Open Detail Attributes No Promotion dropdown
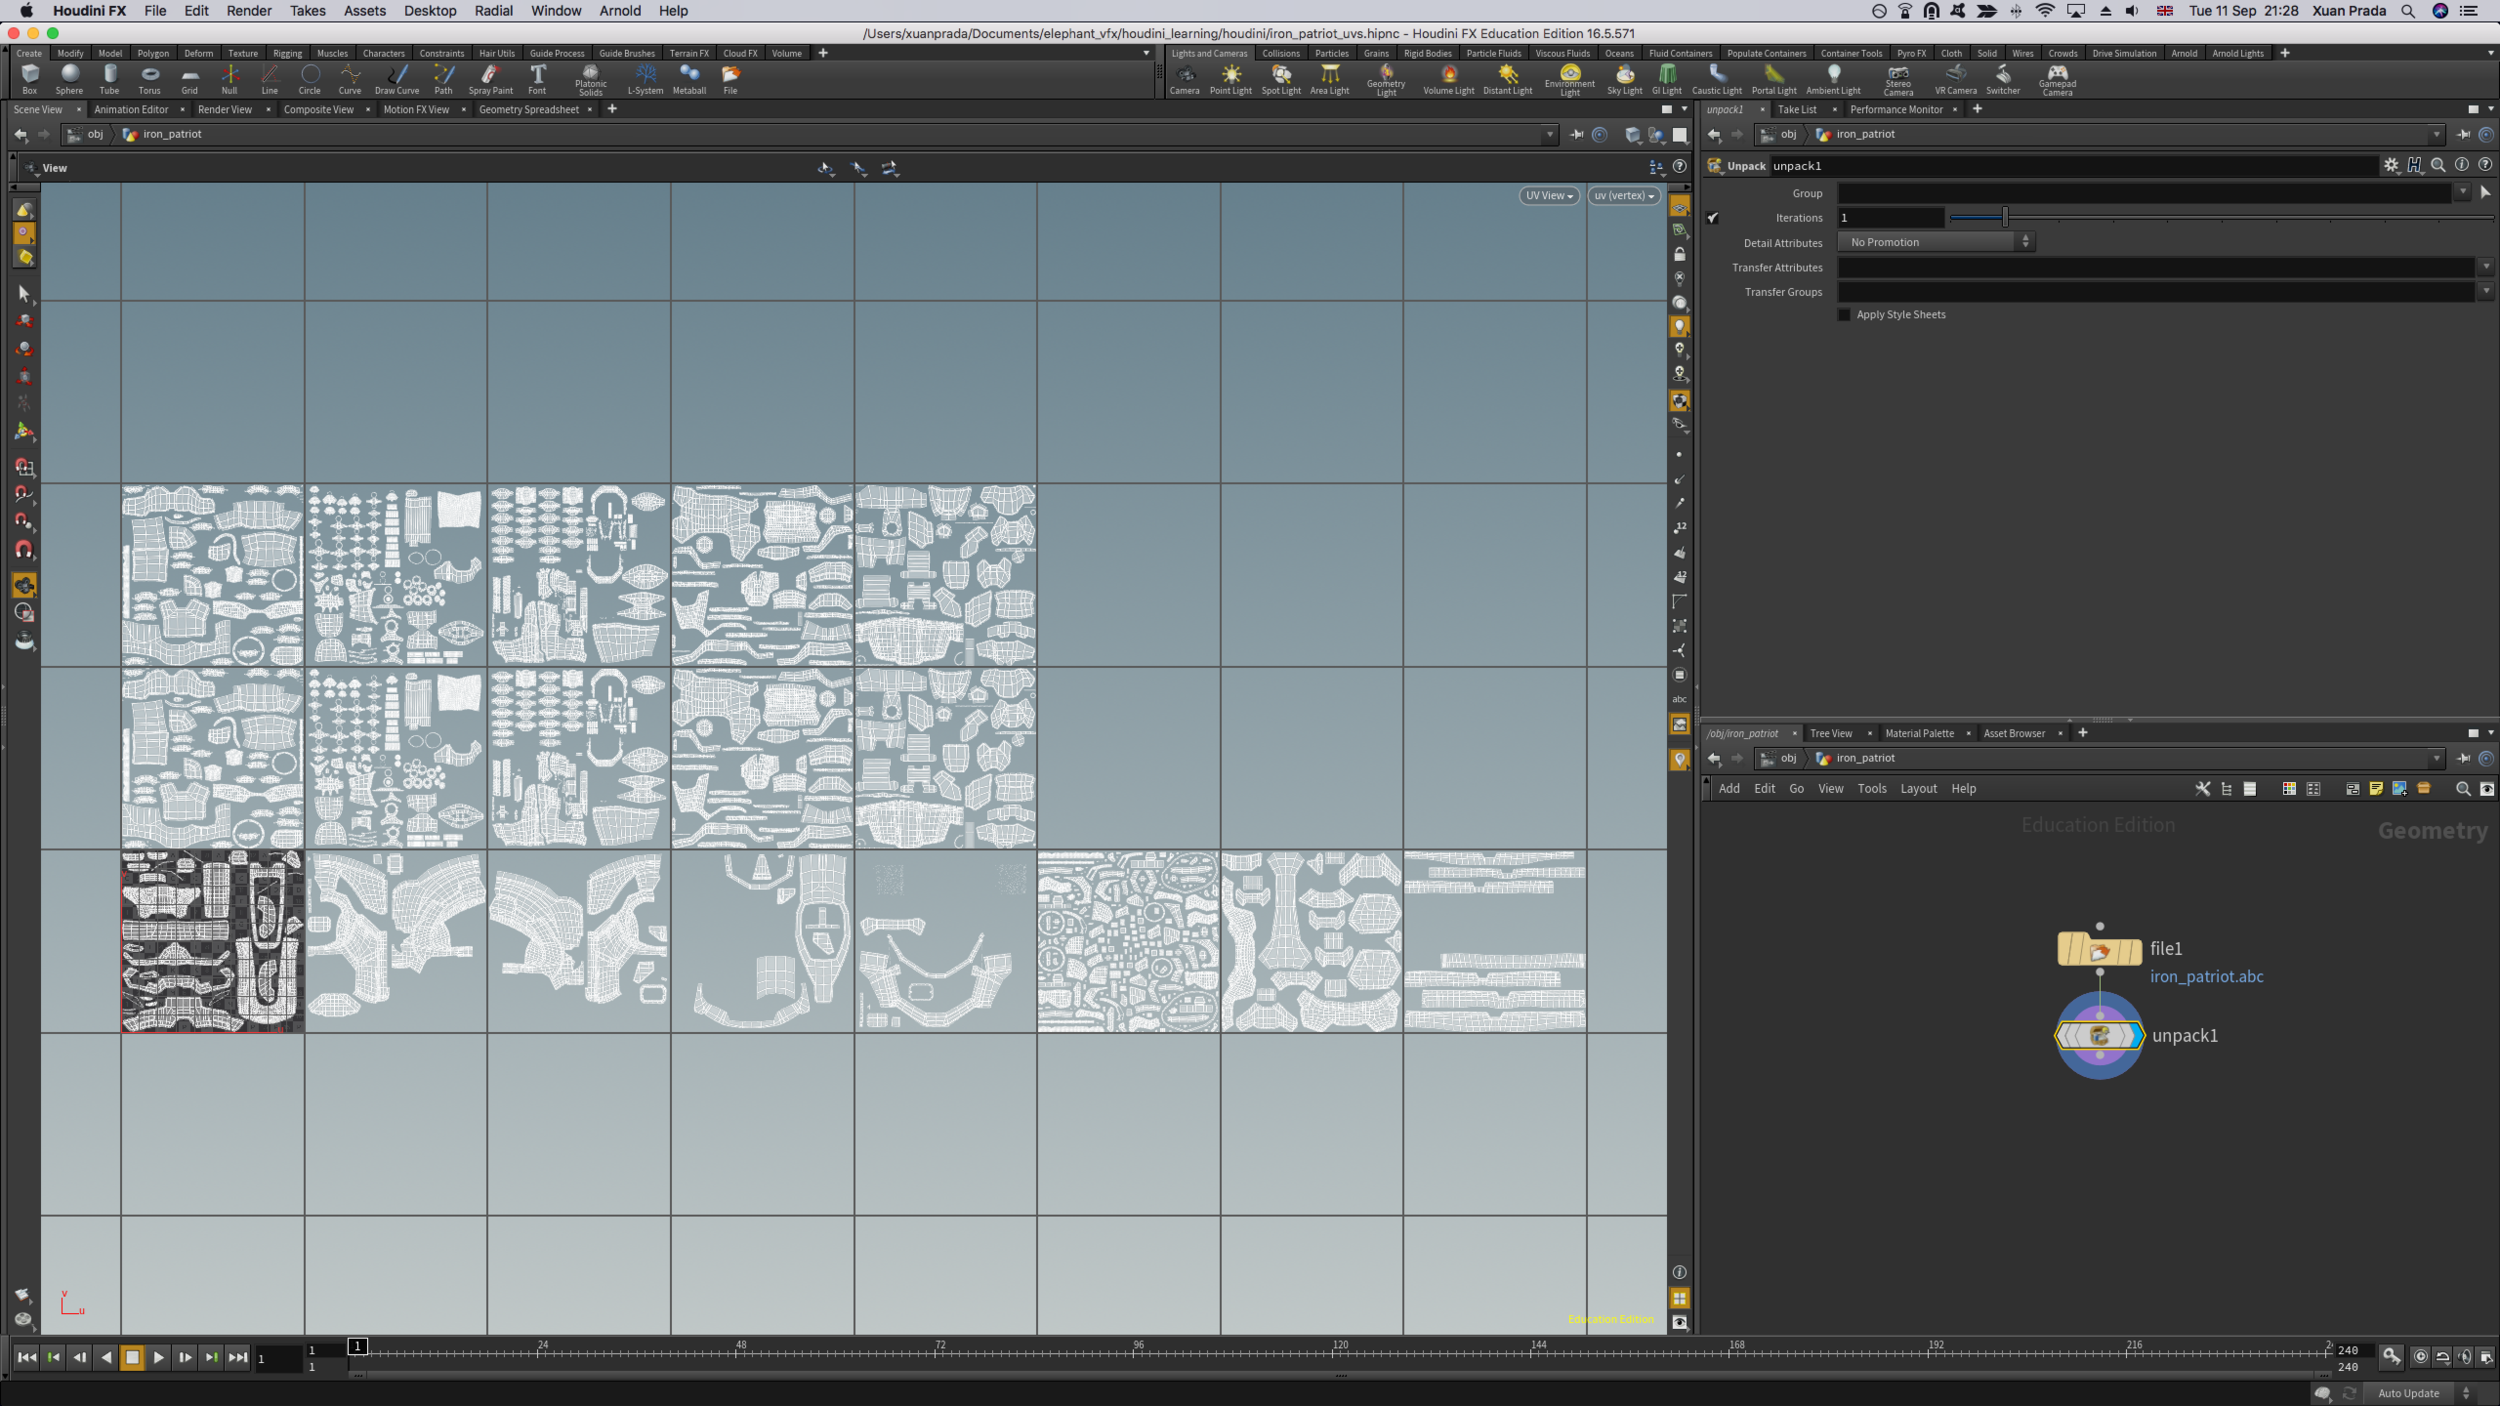Image resolution: width=2500 pixels, height=1406 pixels. coord(1936,242)
